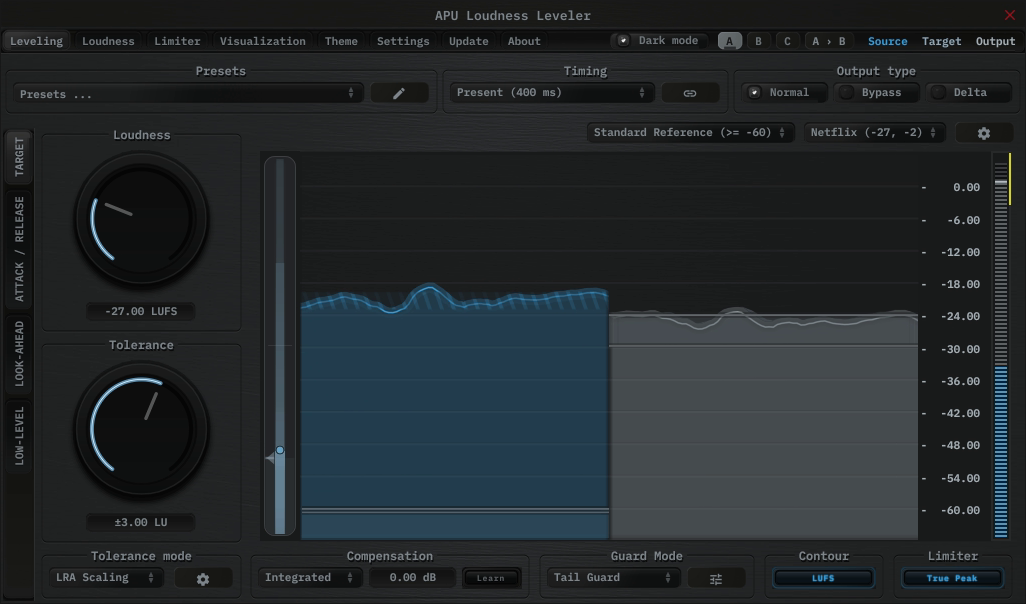Open the Tail Guard dropdown
The image size is (1026, 604).
(612, 578)
